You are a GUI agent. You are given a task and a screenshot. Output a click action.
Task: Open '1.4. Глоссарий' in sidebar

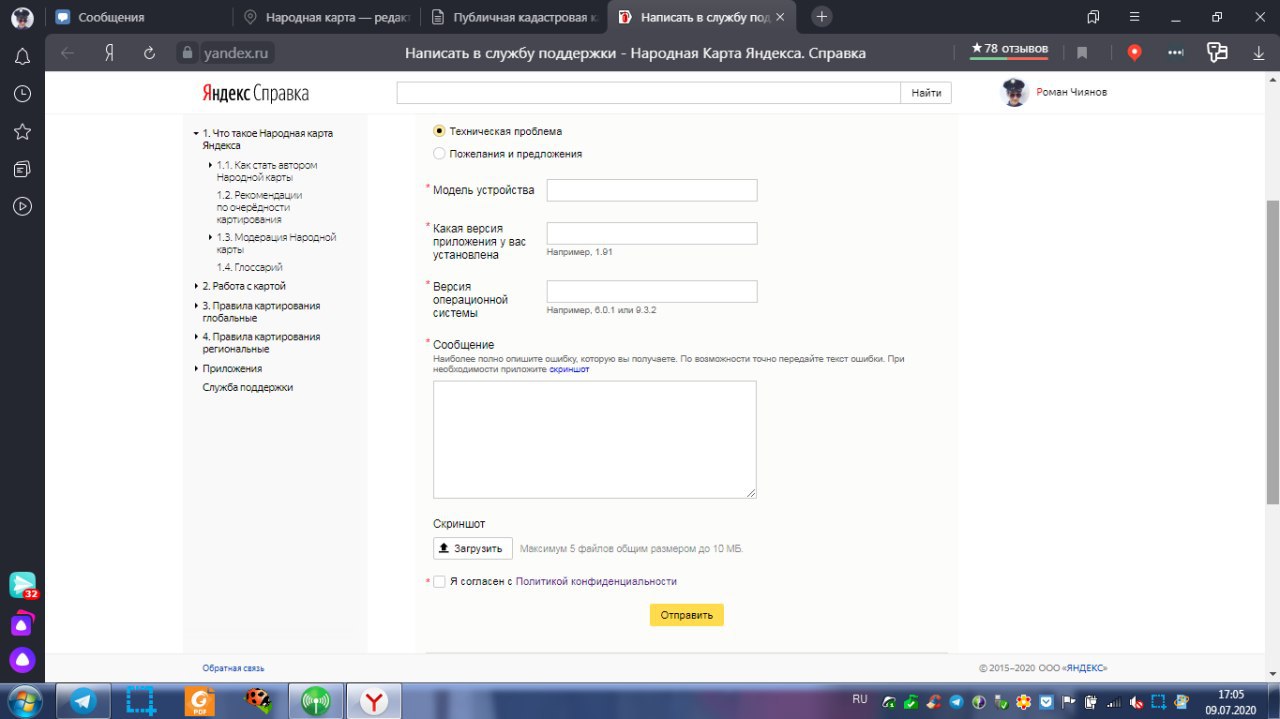click(250, 267)
